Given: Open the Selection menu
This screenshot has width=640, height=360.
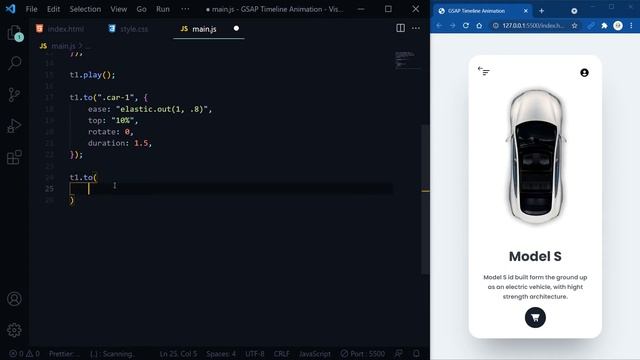Looking at the screenshot, I should coord(85,9).
